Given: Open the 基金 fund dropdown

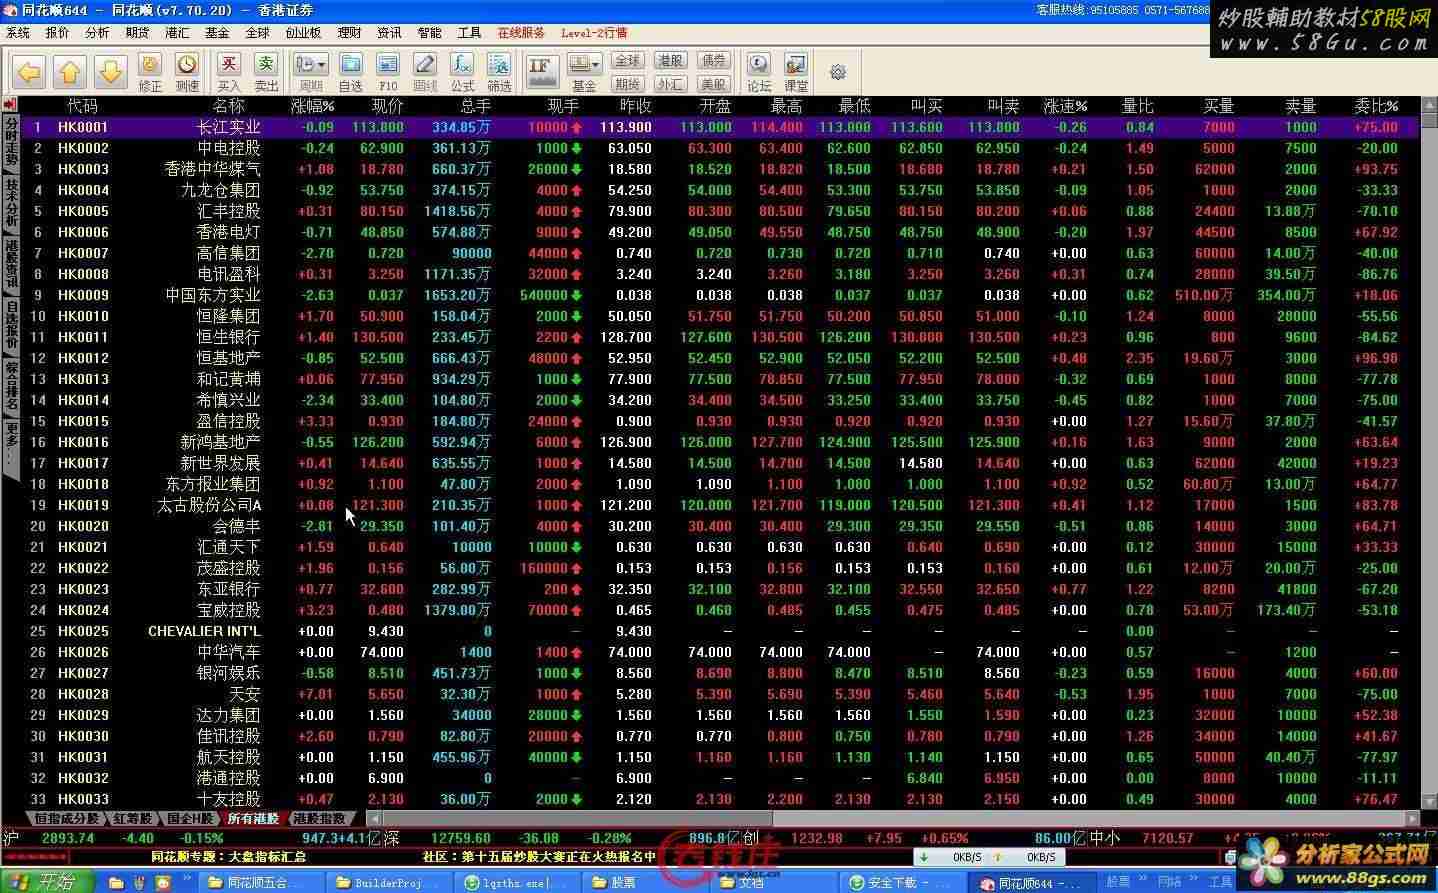Looking at the screenshot, I should point(584,73).
